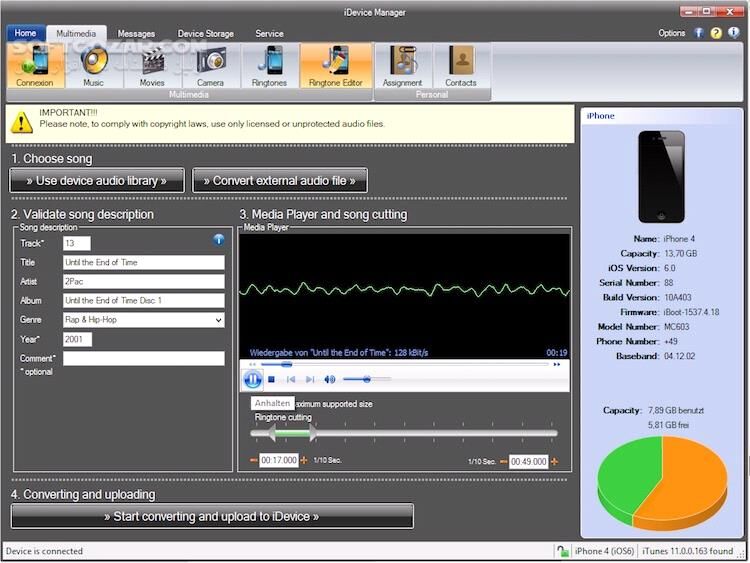The image size is (750, 563).
Task: Open the Ringtones section
Action: 269,66
